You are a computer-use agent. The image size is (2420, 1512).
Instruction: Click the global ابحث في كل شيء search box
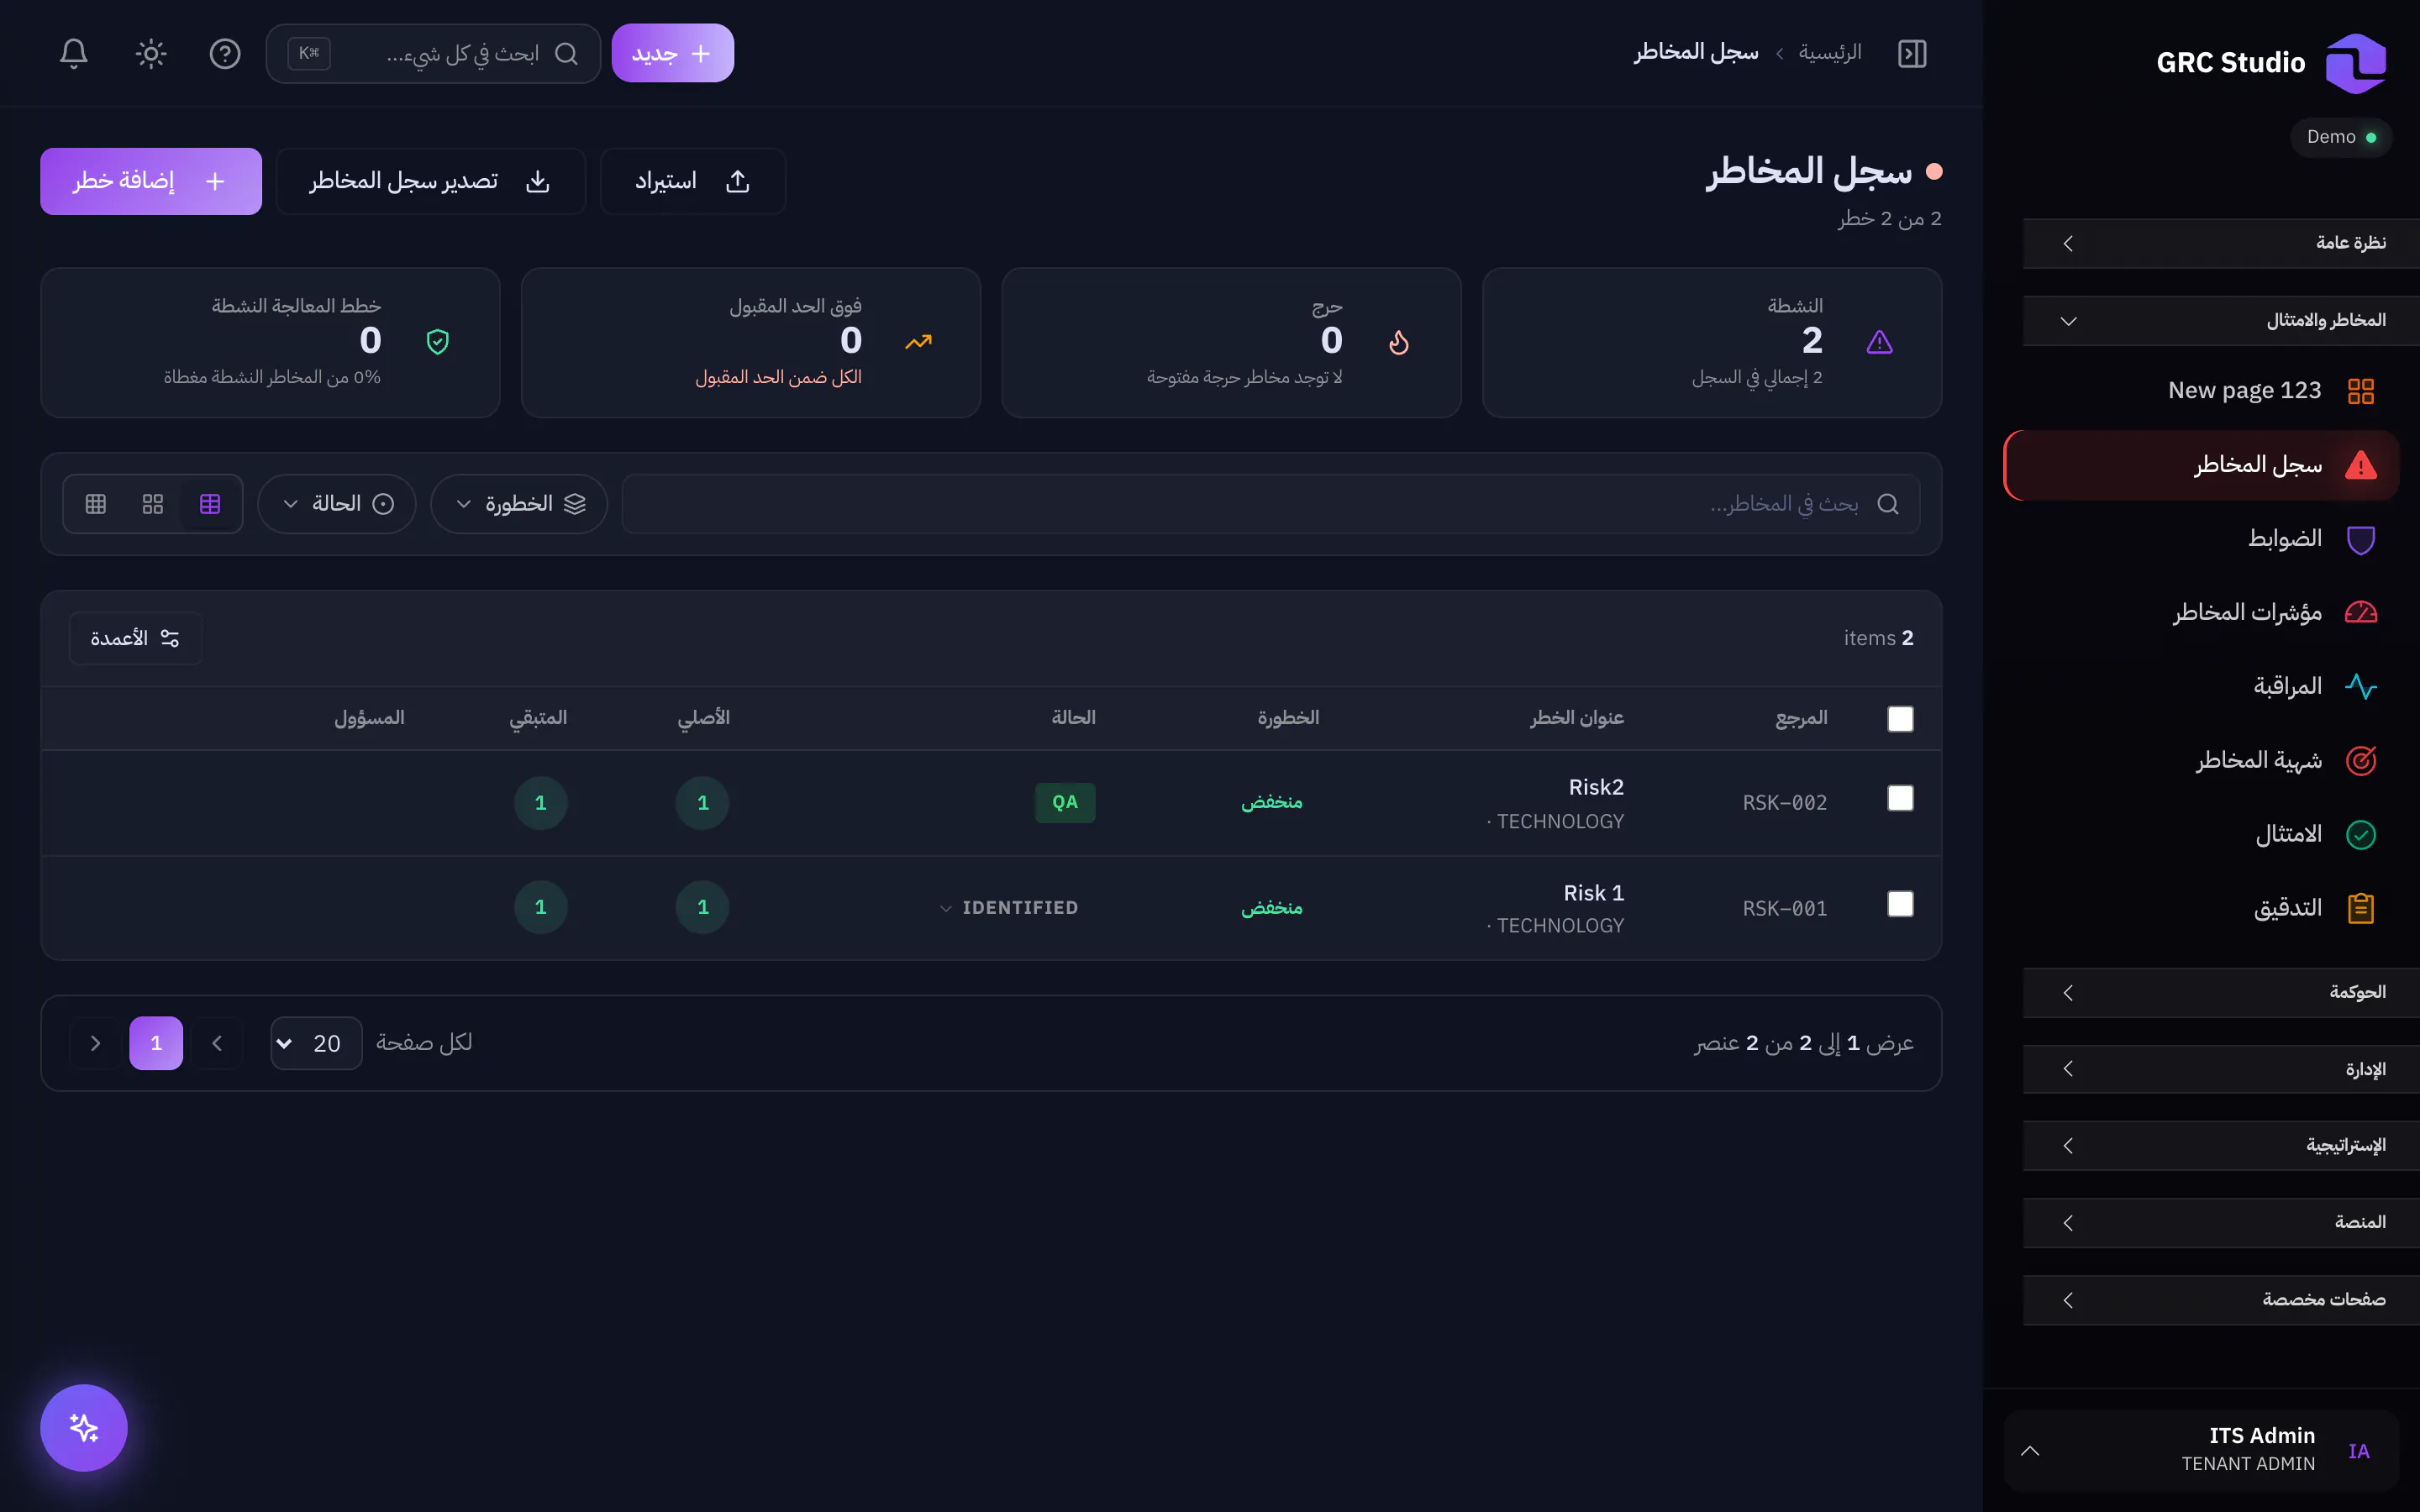(433, 53)
